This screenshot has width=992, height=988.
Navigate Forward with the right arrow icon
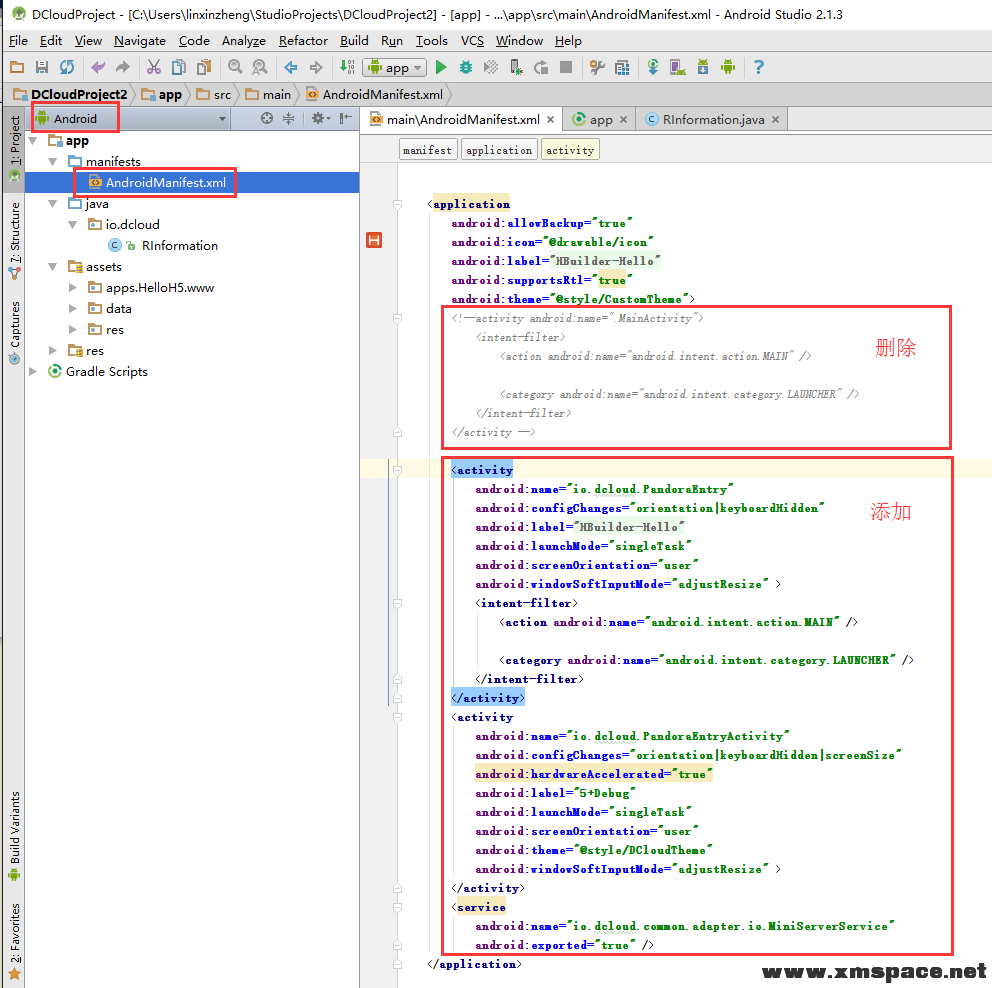[x=316, y=67]
